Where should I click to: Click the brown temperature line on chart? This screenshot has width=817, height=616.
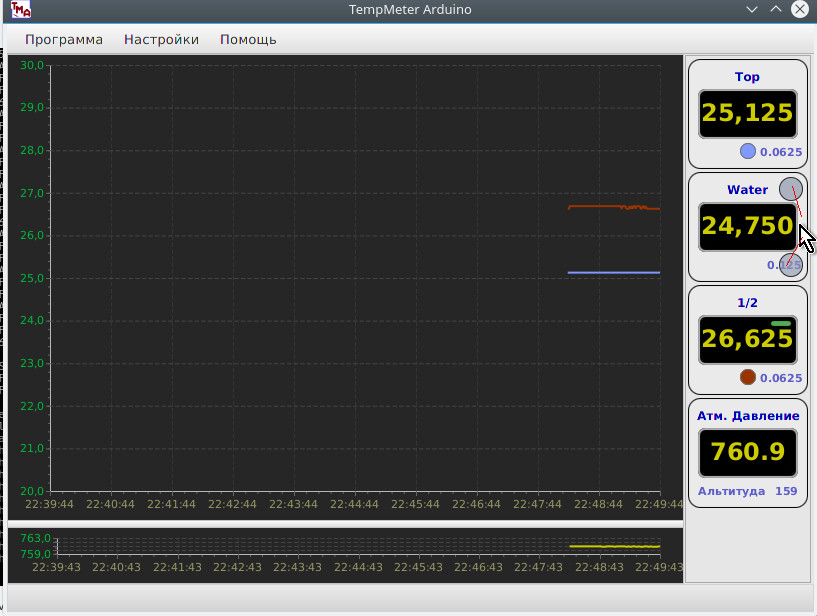point(614,207)
